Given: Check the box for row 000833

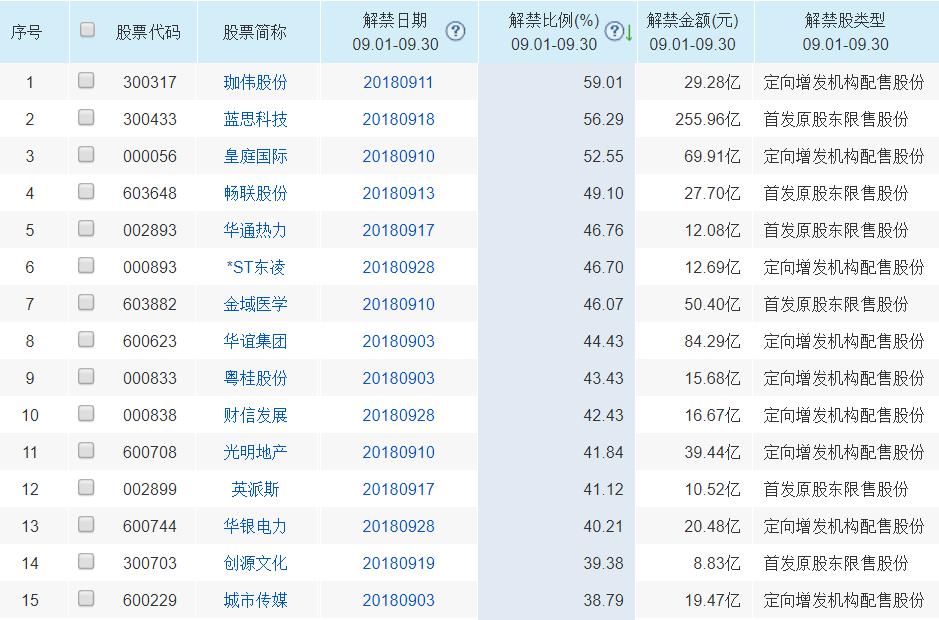Looking at the screenshot, I should coord(86,376).
